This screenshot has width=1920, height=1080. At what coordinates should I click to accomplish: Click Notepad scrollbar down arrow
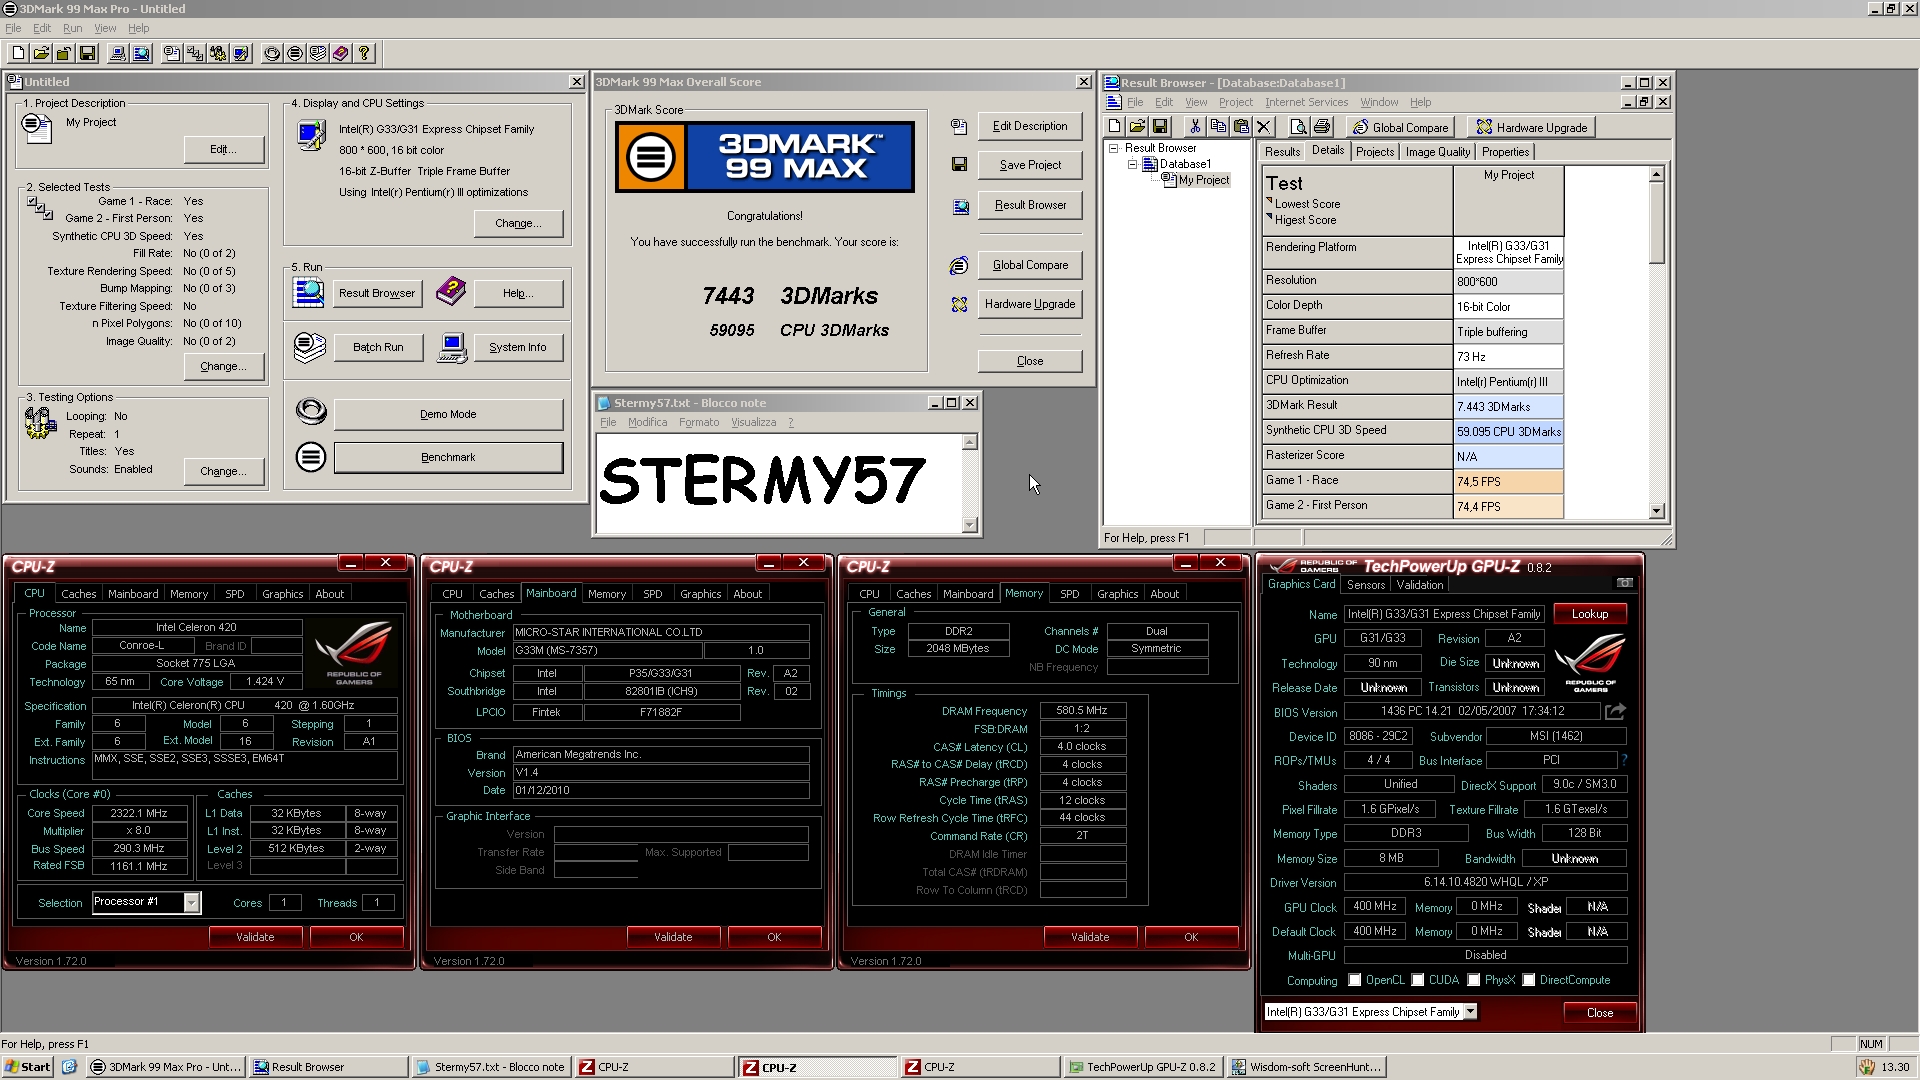click(969, 525)
